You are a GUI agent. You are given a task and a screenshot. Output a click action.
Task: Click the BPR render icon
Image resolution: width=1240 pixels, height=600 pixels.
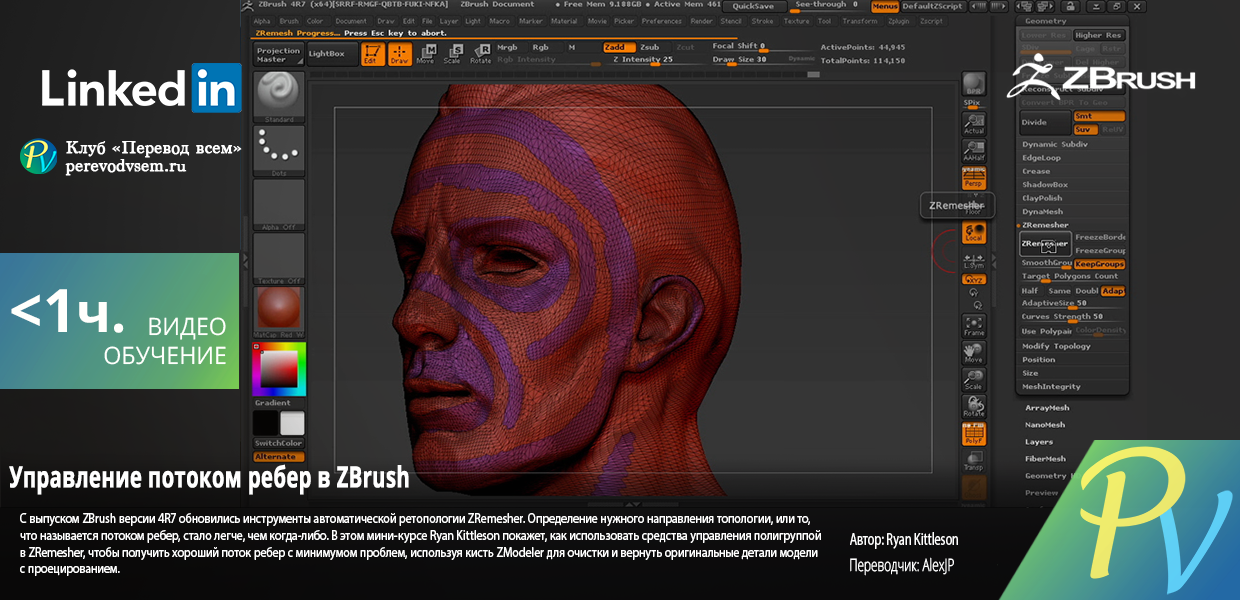973,84
